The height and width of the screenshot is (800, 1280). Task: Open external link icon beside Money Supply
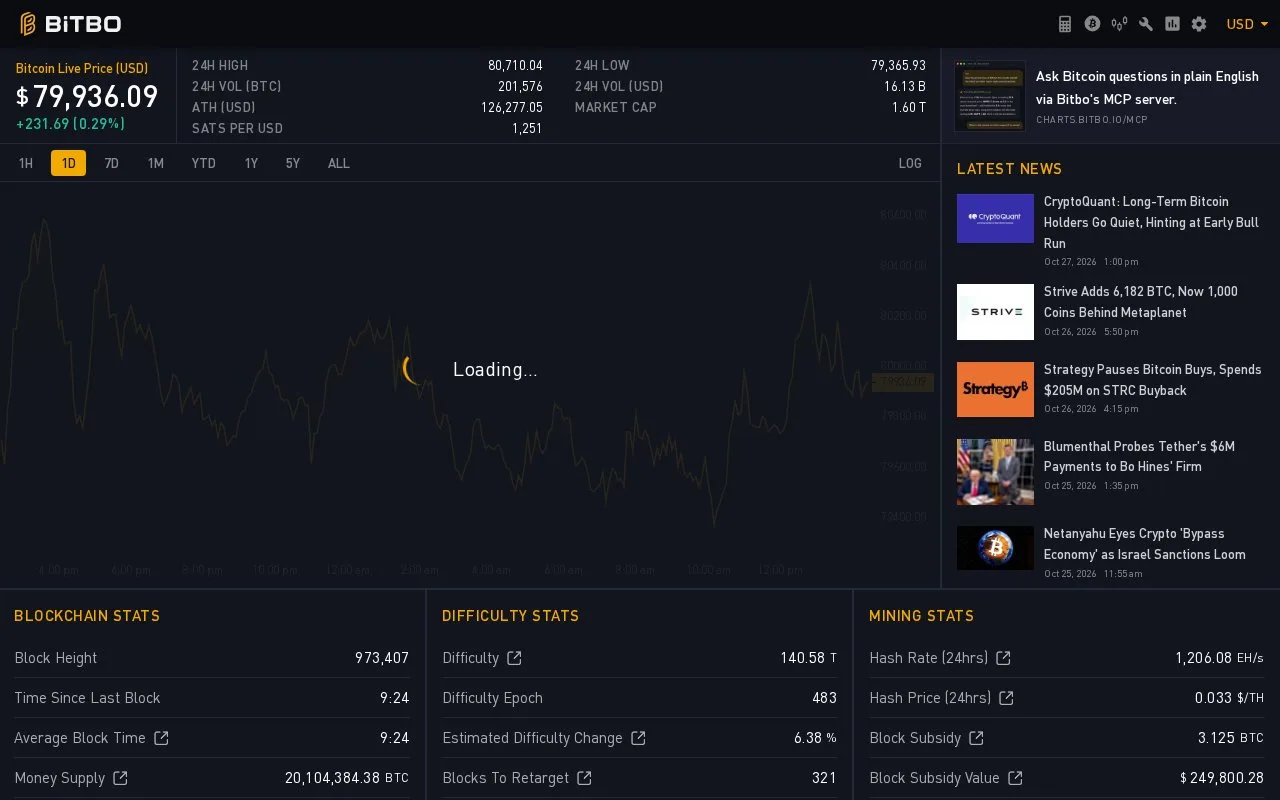tap(120, 778)
